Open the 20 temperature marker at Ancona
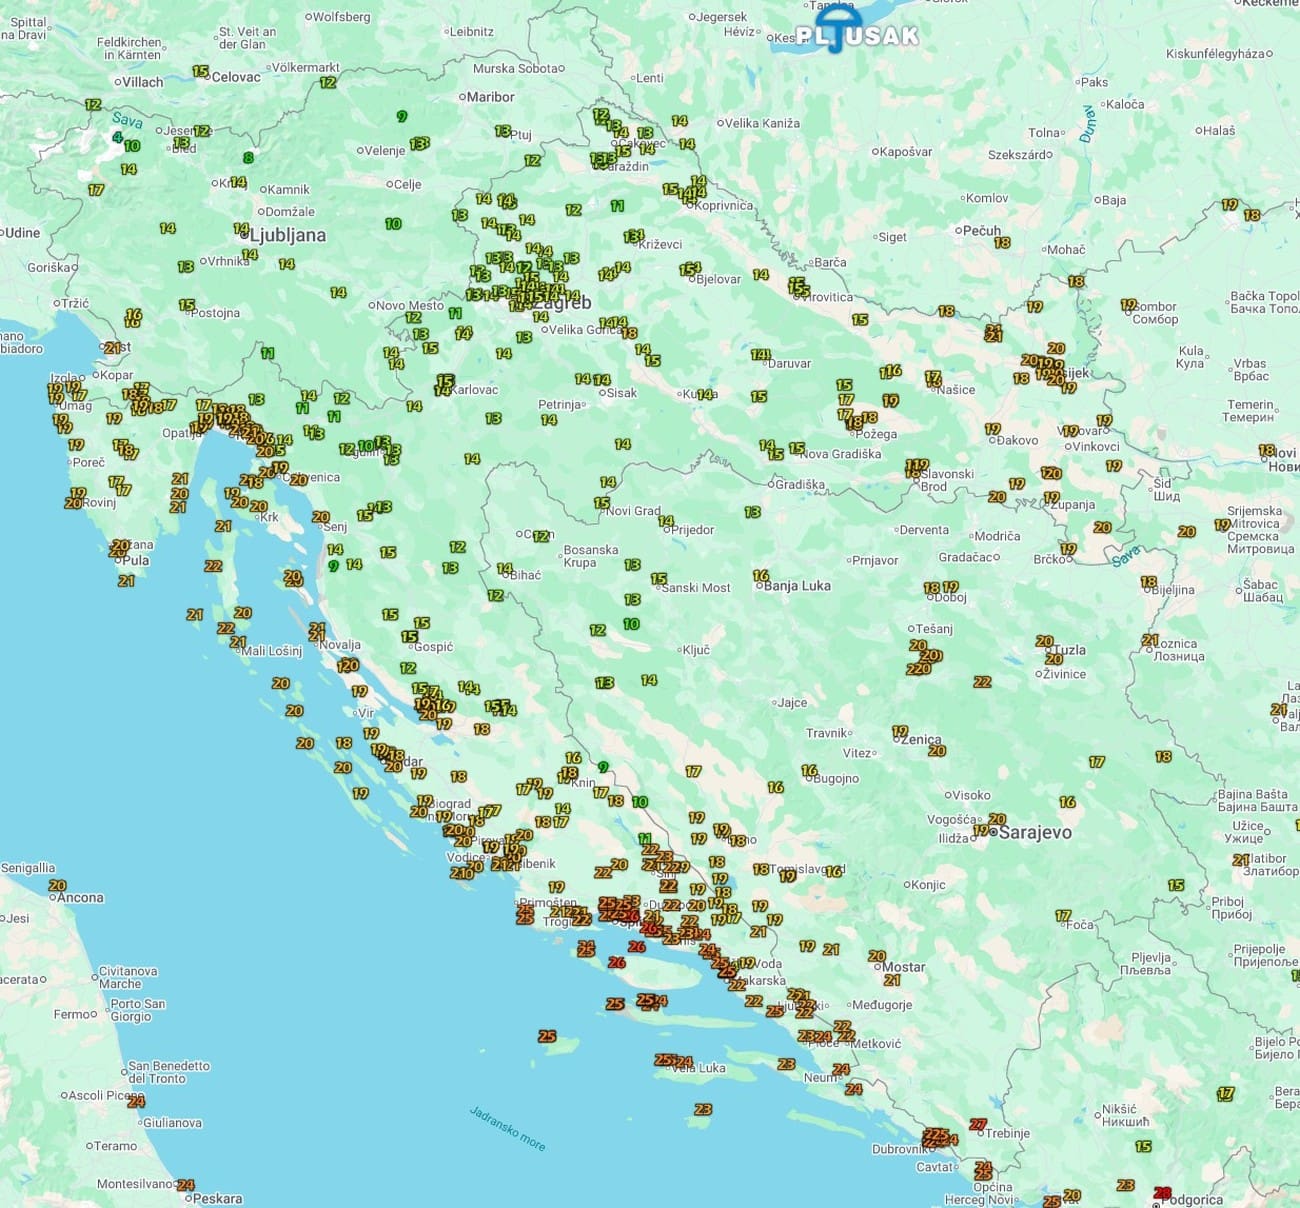This screenshot has width=1300, height=1208. click(x=57, y=885)
